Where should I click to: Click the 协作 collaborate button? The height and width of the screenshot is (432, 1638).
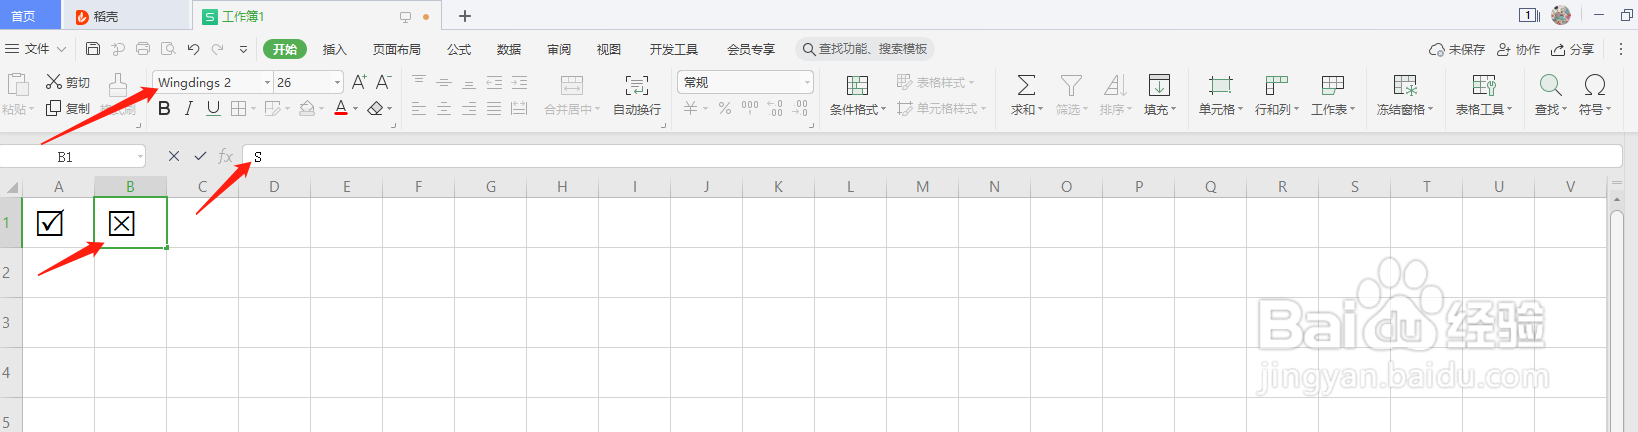pos(1518,49)
